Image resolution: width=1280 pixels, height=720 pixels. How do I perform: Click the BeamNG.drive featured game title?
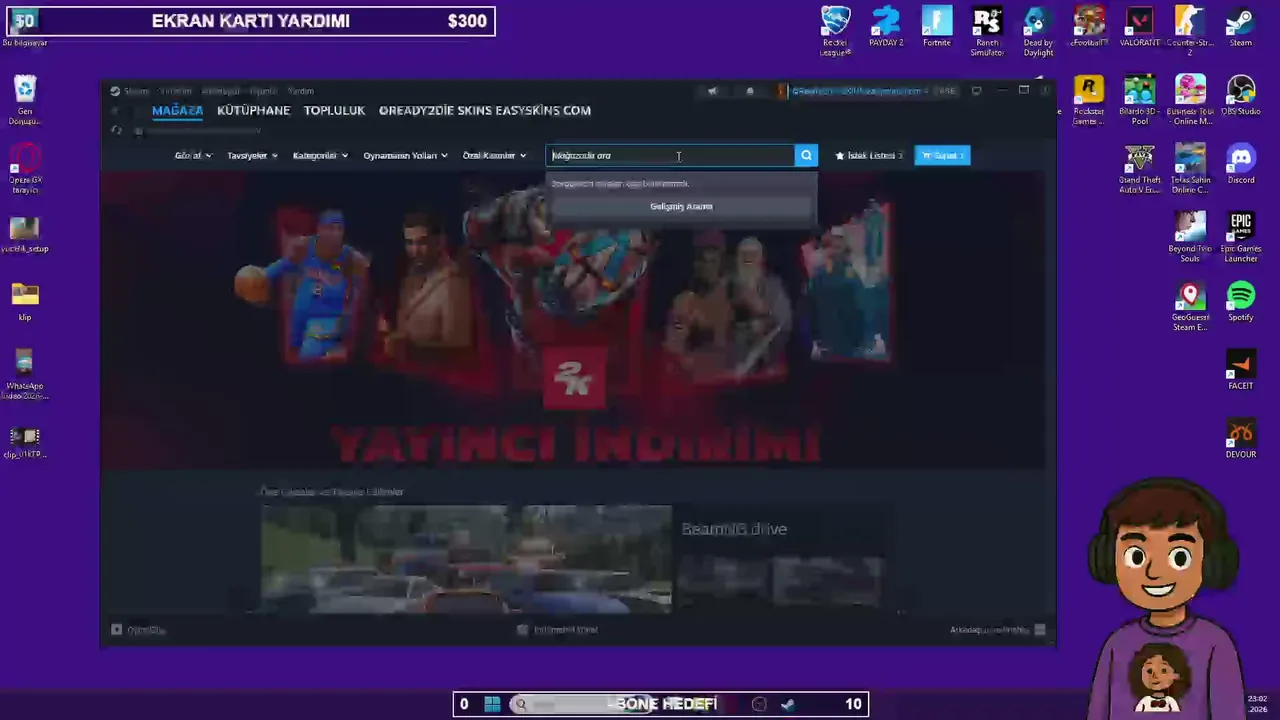click(x=734, y=529)
